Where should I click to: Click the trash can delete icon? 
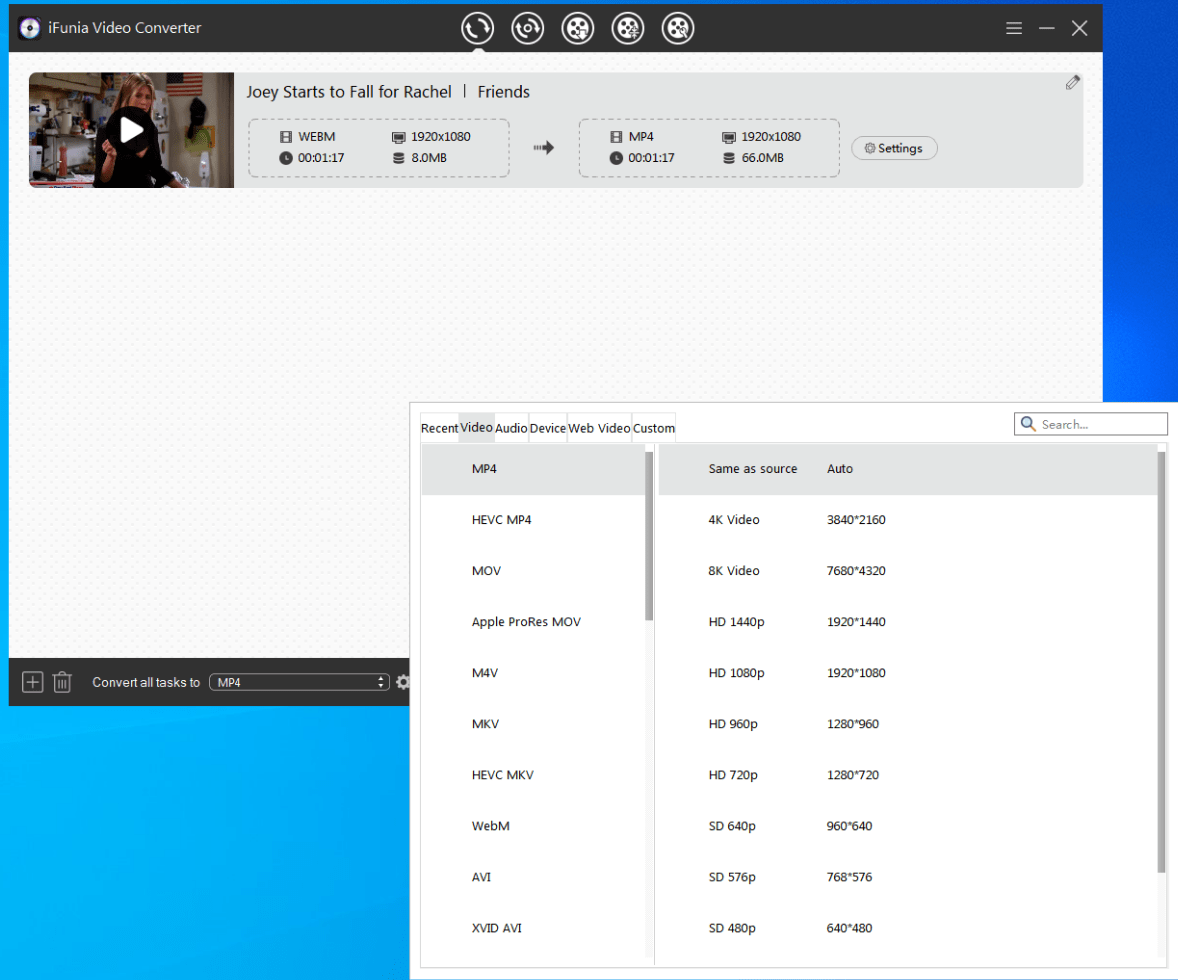tap(62, 682)
